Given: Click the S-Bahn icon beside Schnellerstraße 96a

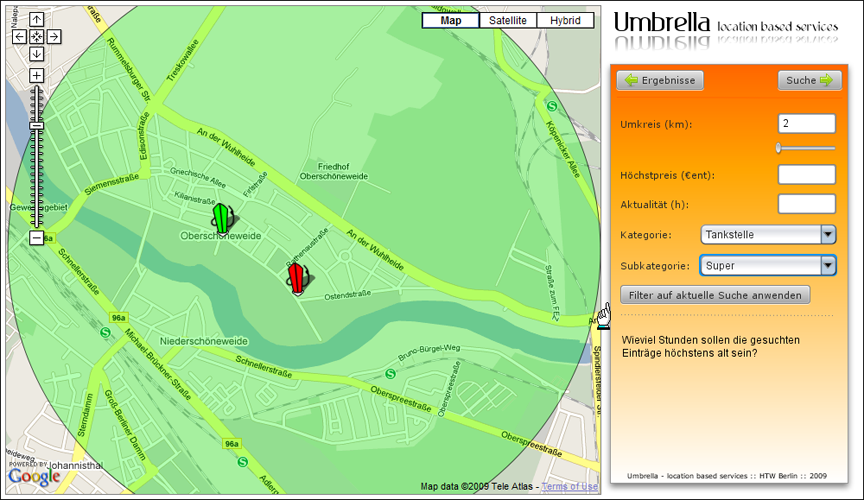Looking at the screenshot, I should click(x=105, y=332).
